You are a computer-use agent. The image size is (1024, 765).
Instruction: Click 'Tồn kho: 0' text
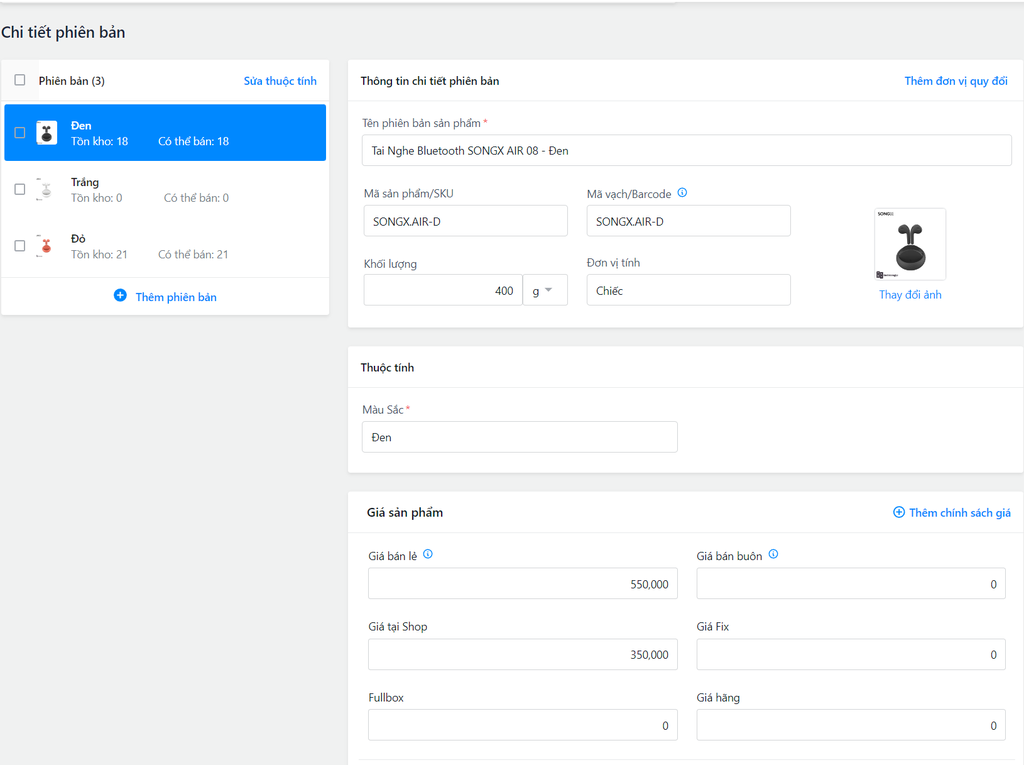coord(97,198)
